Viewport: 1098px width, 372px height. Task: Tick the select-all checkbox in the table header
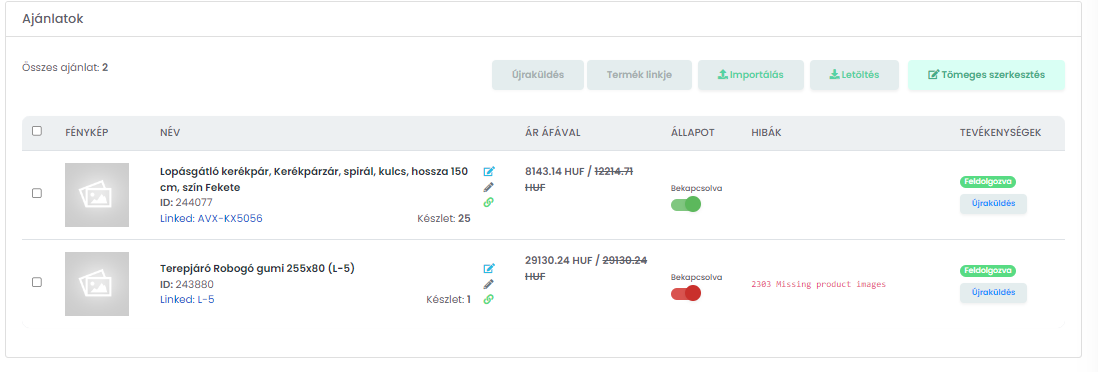(37, 131)
